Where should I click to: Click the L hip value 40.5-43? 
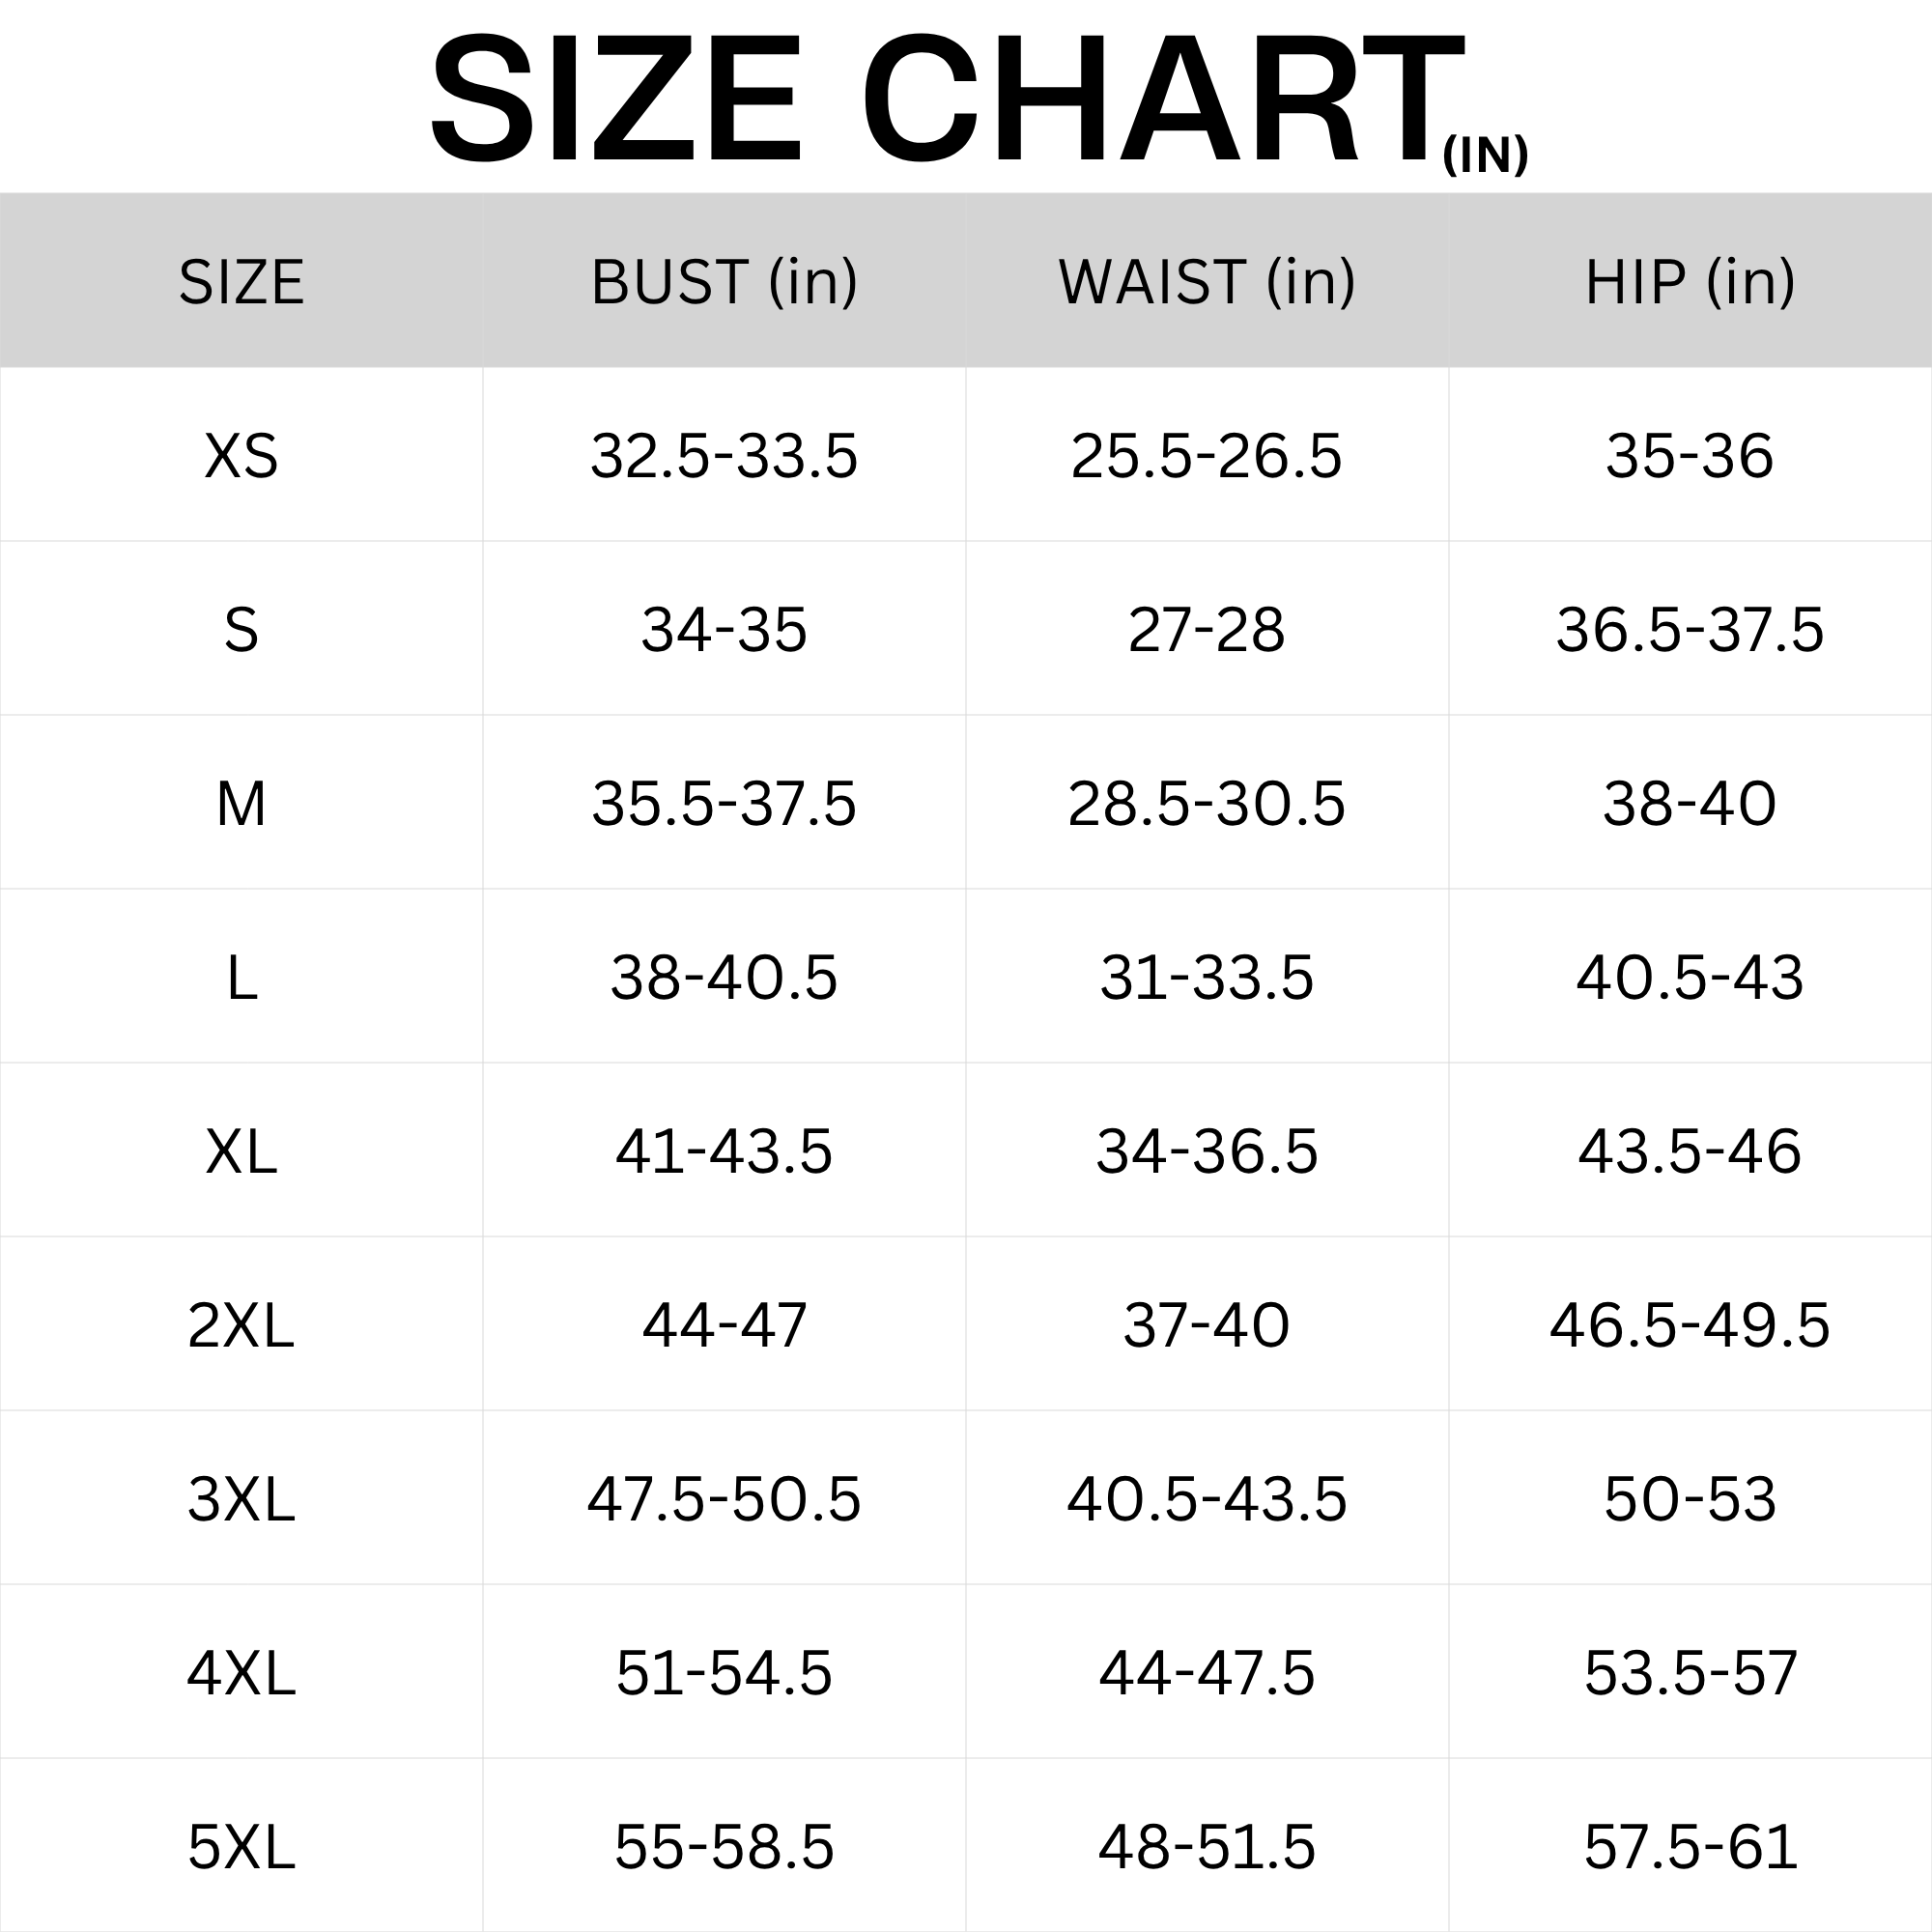coord(1690,977)
